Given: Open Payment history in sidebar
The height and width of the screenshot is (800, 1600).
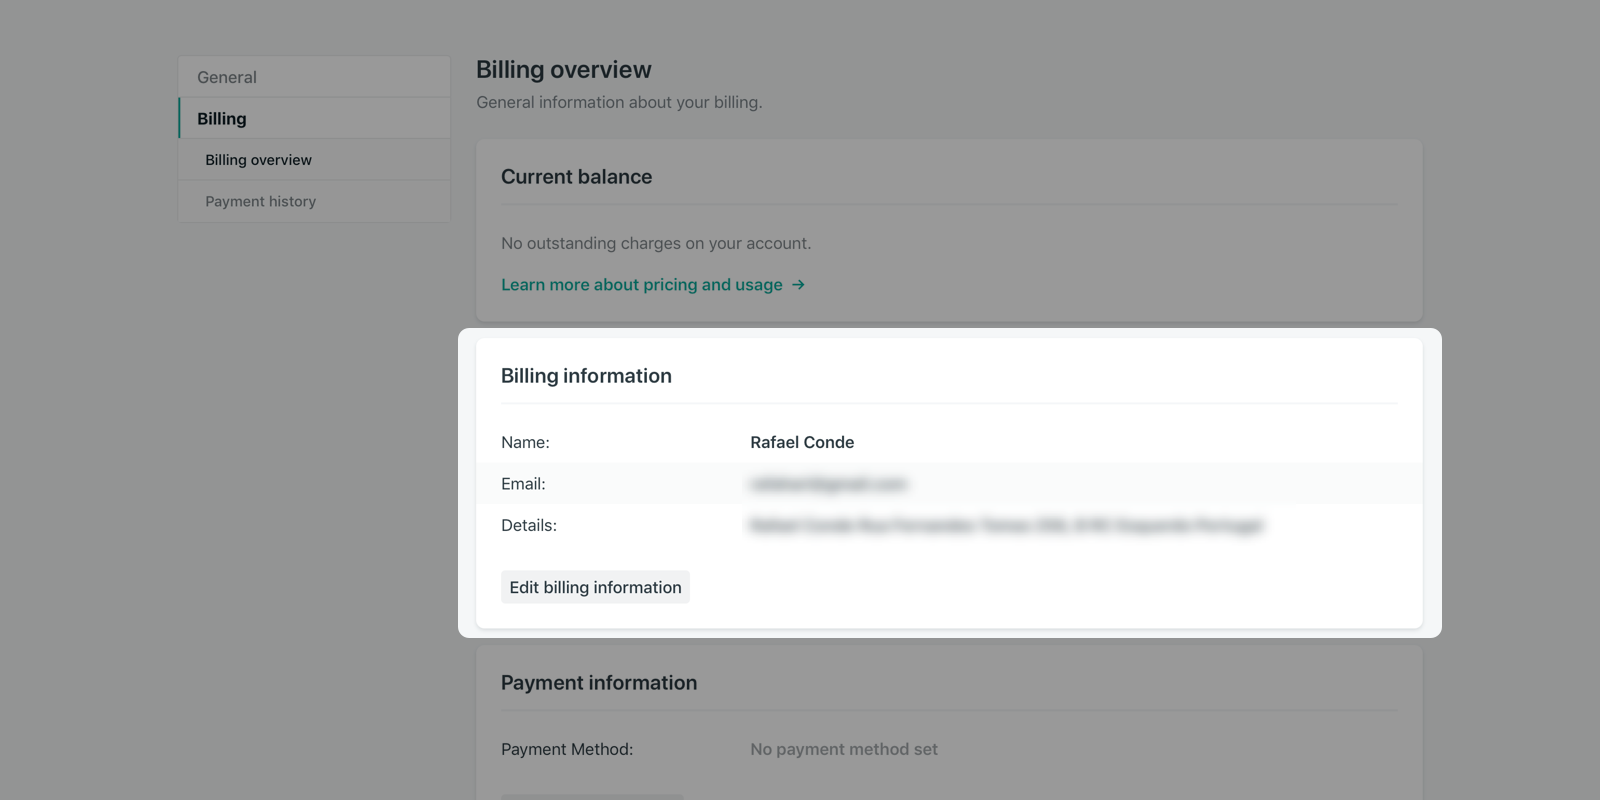Looking at the screenshot, I should pyautogui.click(x=260, y=201).
